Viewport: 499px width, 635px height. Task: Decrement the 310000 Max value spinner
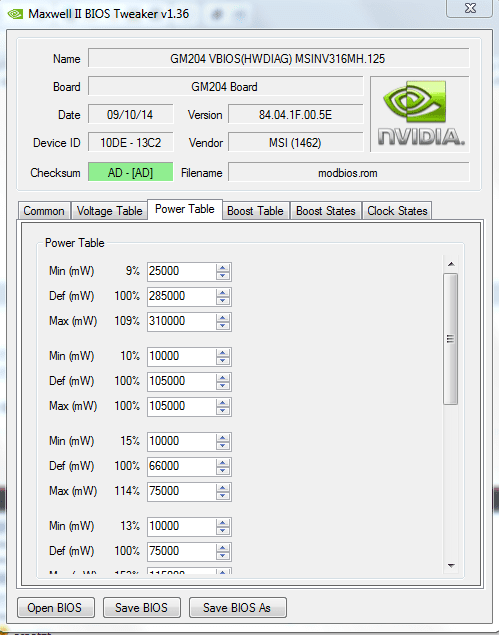tap(223, 326)
